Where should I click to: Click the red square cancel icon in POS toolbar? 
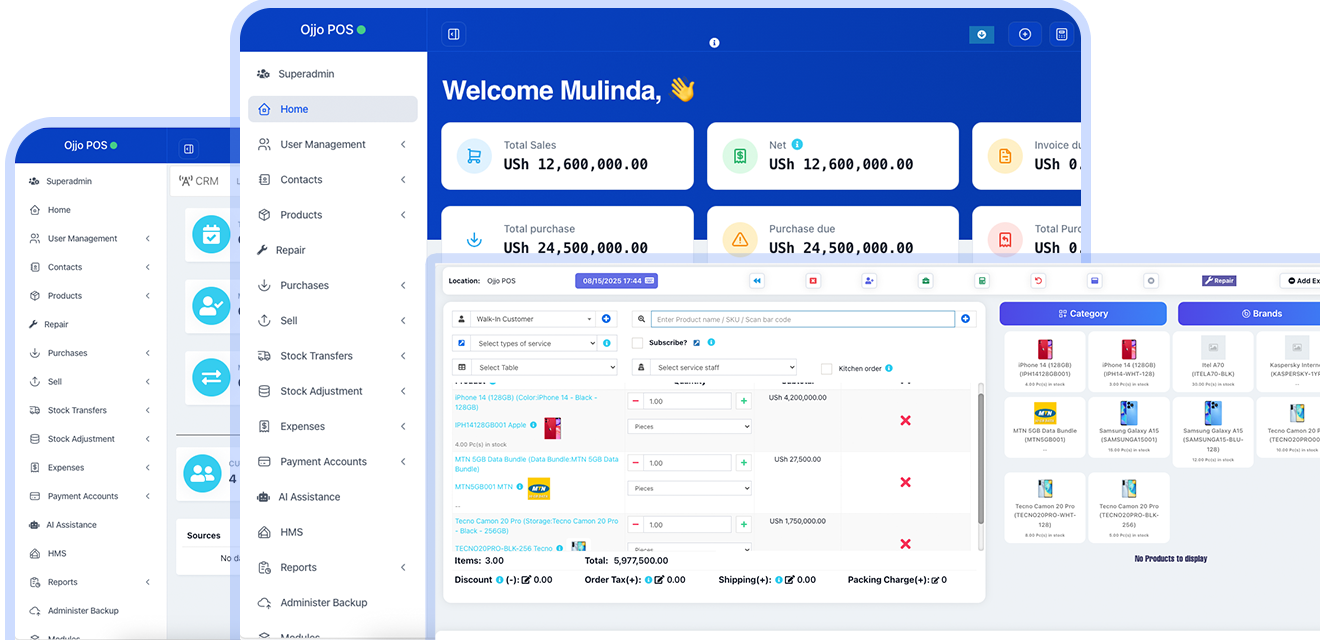point(813,281)
